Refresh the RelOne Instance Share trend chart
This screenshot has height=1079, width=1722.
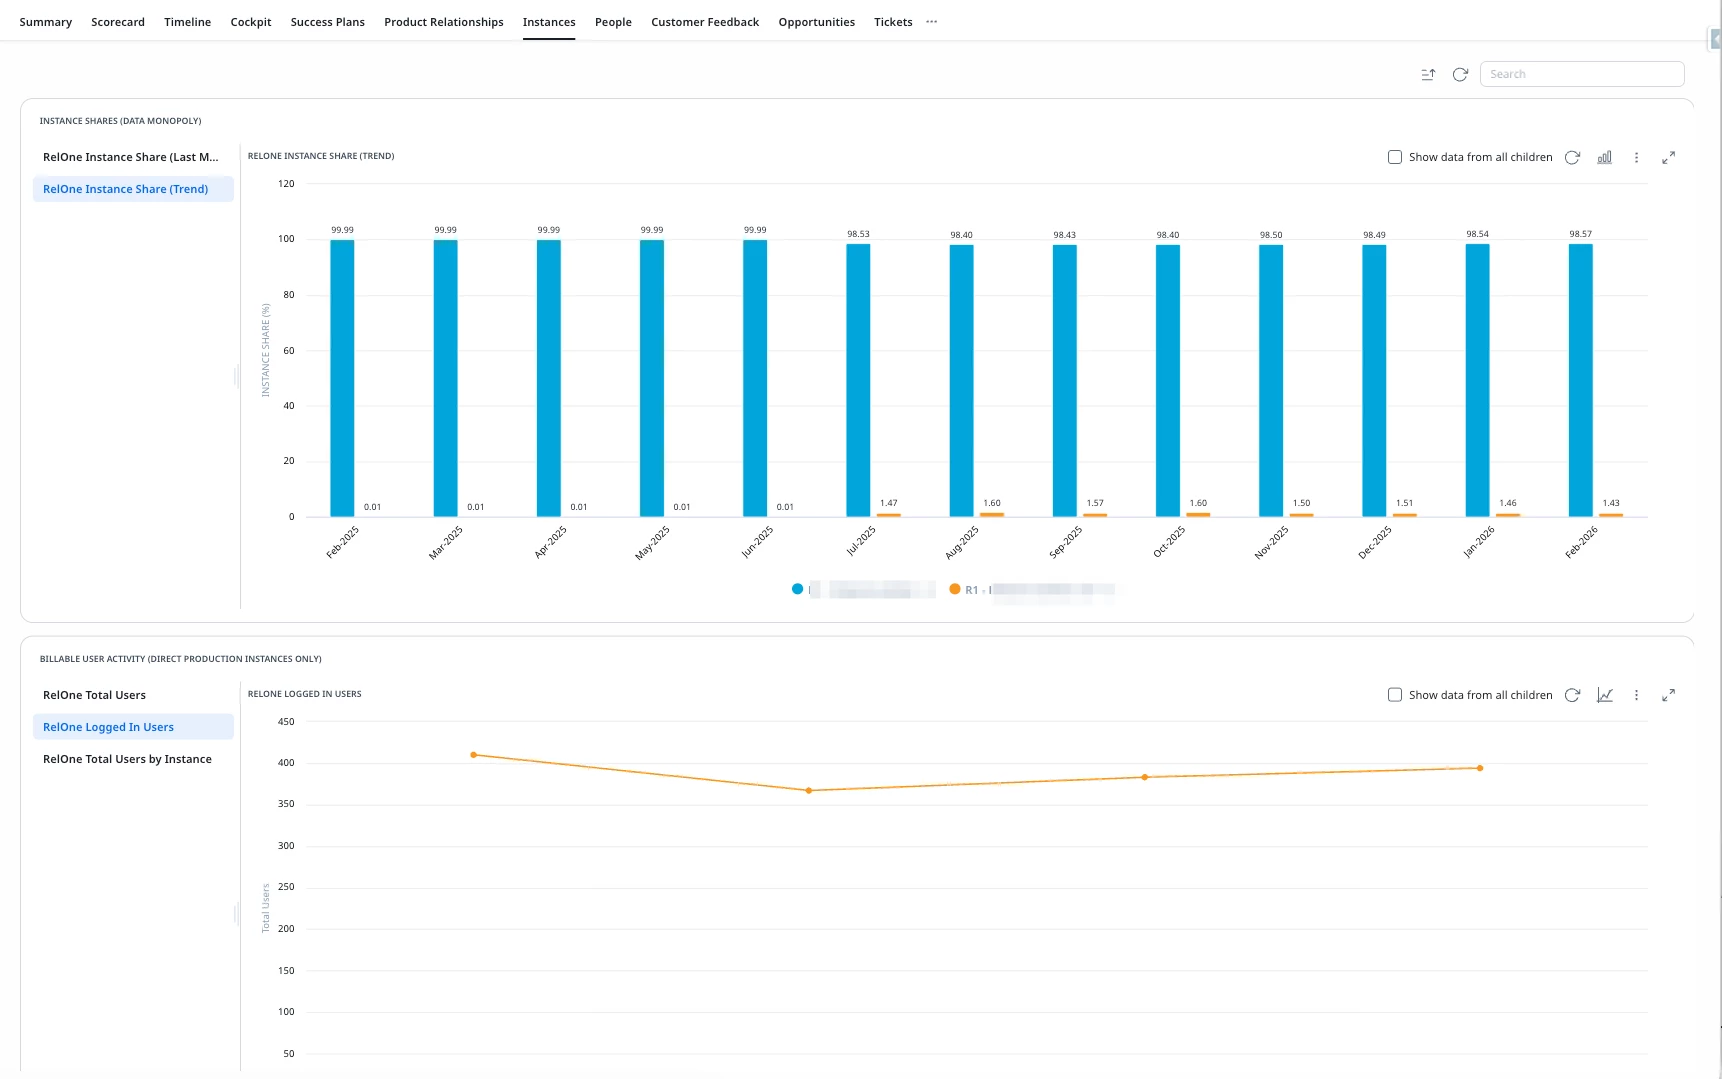click(x=1572, y=157)
